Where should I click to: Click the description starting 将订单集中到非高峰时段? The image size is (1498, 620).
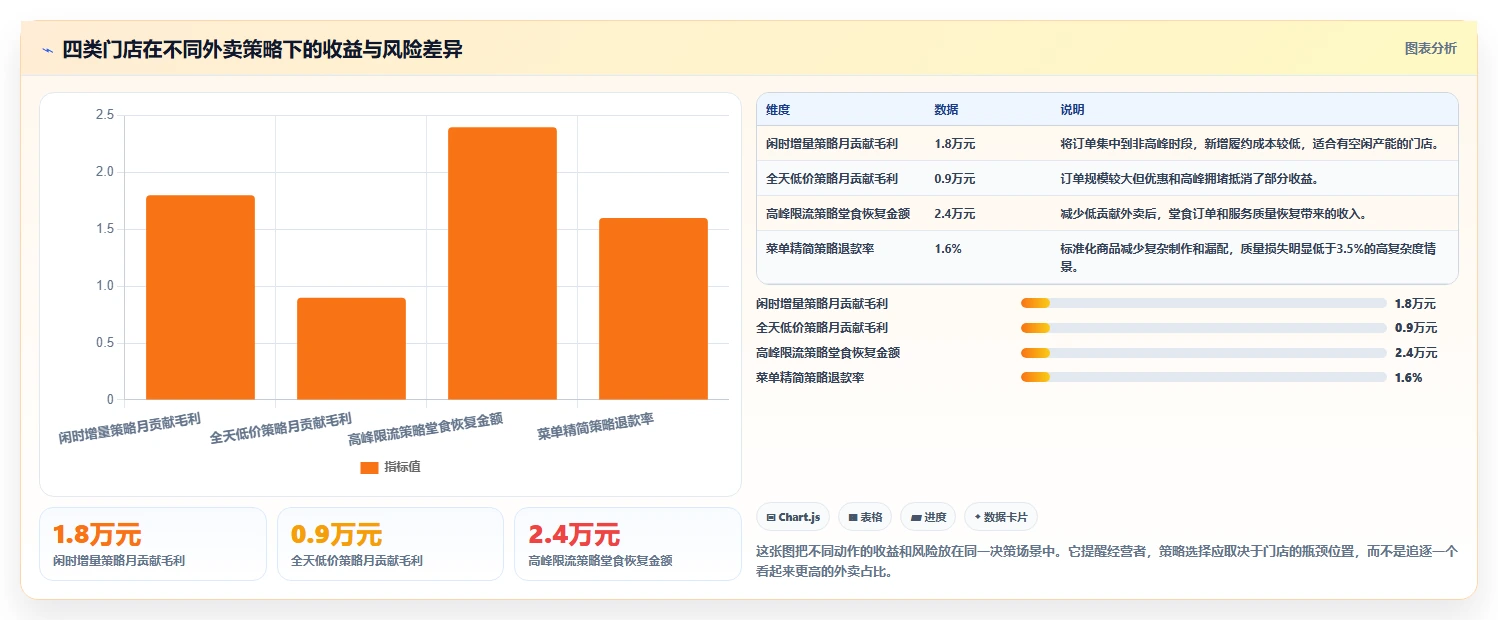coord(1249,144)
